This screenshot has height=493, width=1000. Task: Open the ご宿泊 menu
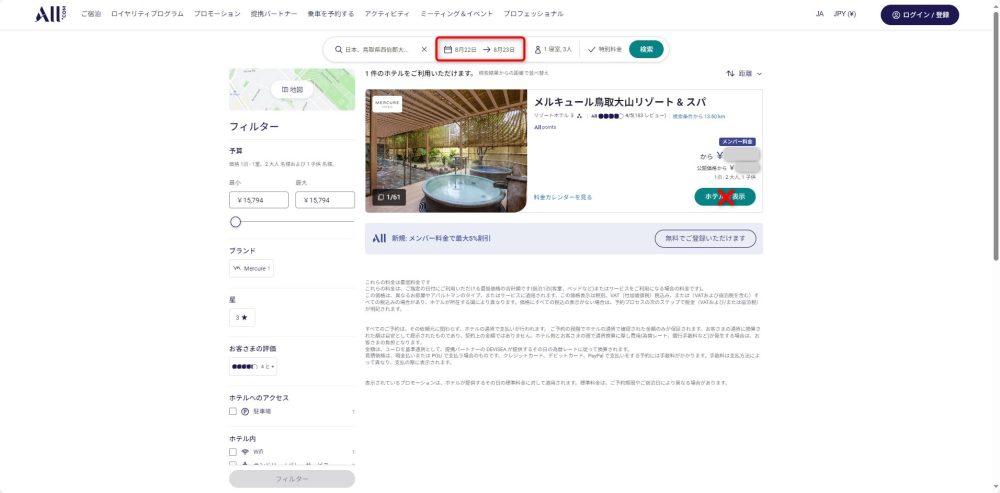[91, 14]
